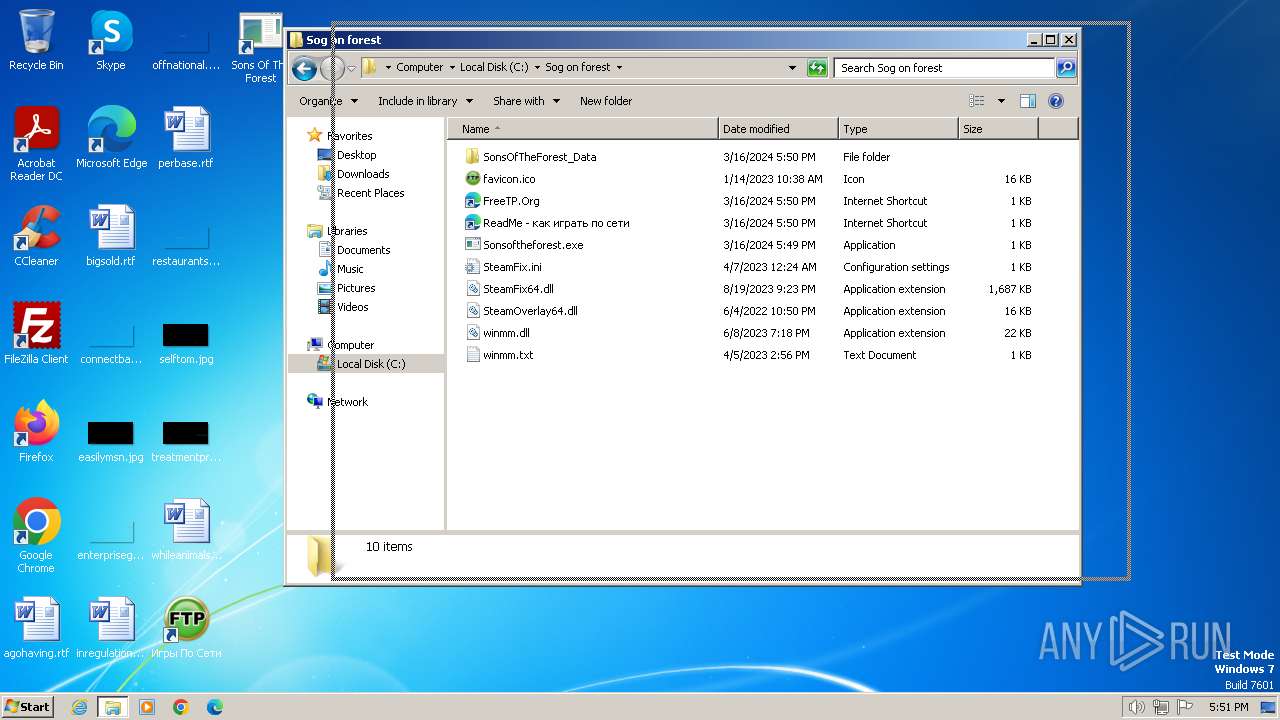1280x720 pixels.
Task: Sort files by Name column
Action: tap(582, 129)
